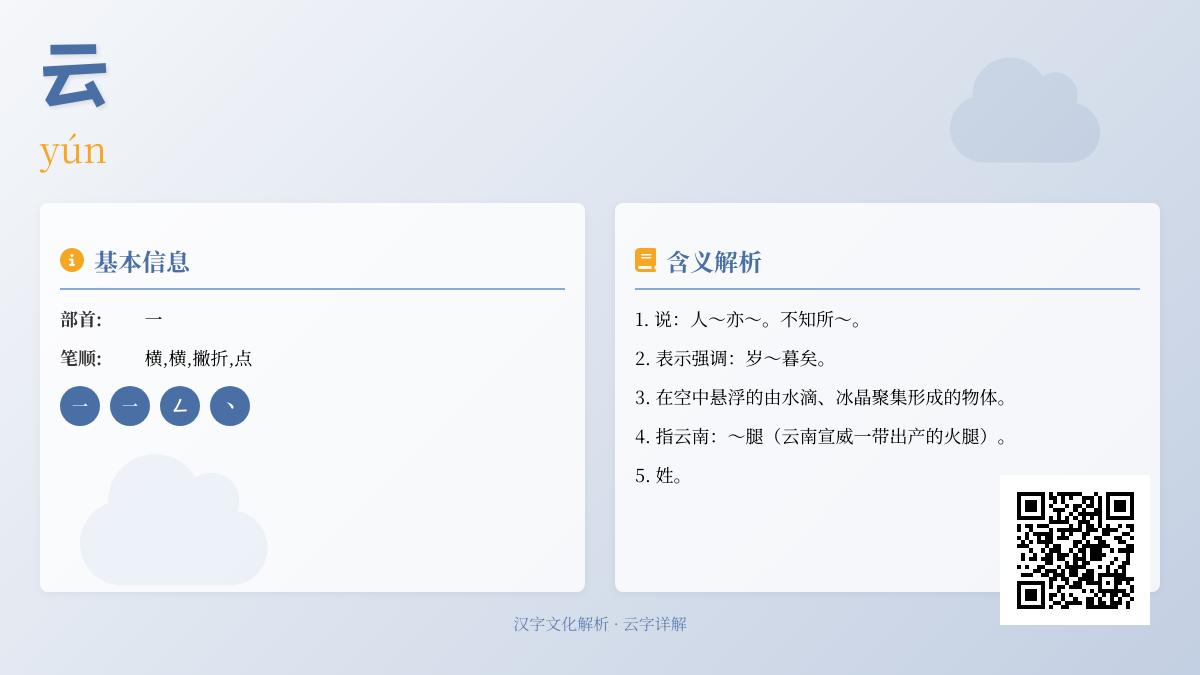Click the QR code image
The height and width of the screenshot is (675, 1200).
(x=1075, y=550)
